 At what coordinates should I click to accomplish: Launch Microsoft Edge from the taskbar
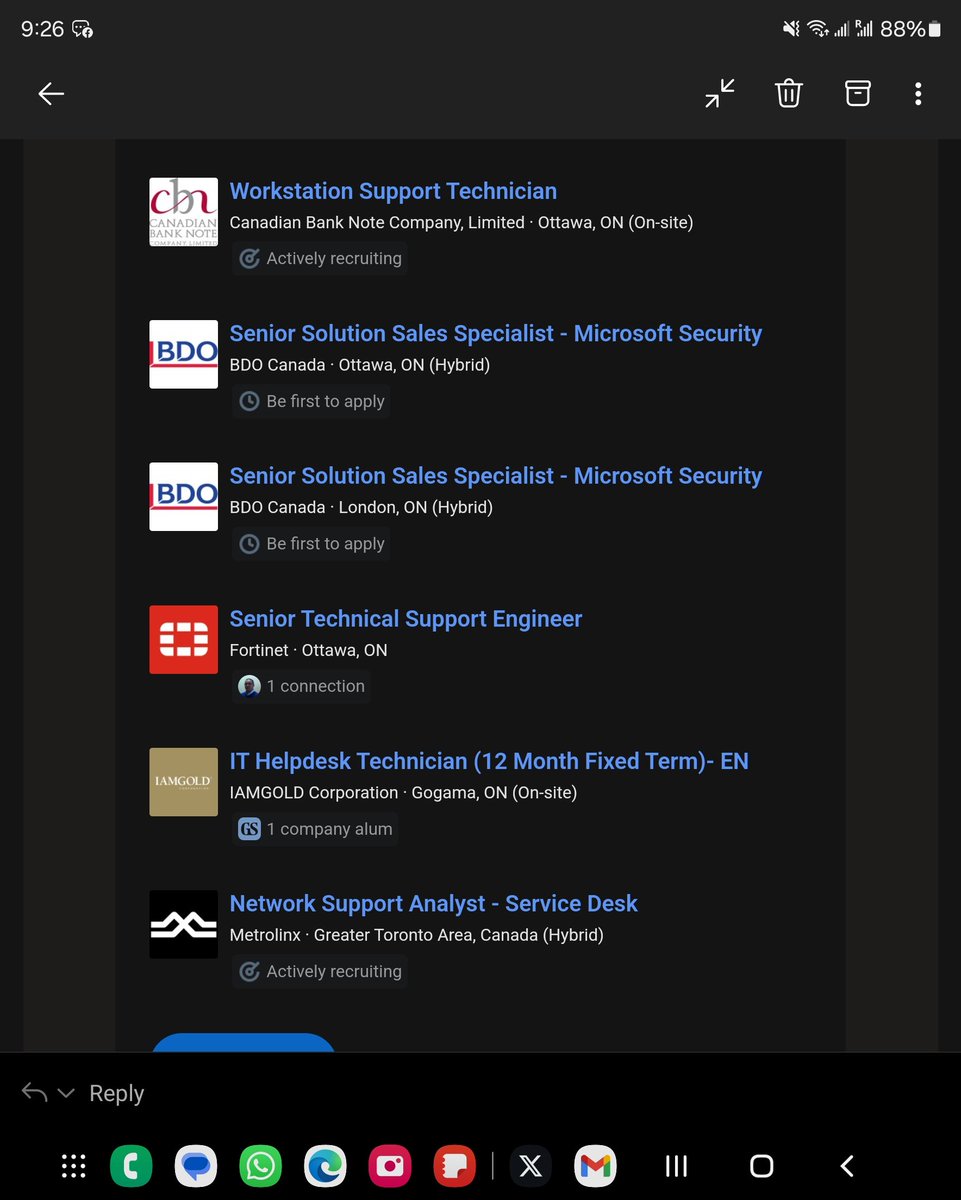(325, 1166)
